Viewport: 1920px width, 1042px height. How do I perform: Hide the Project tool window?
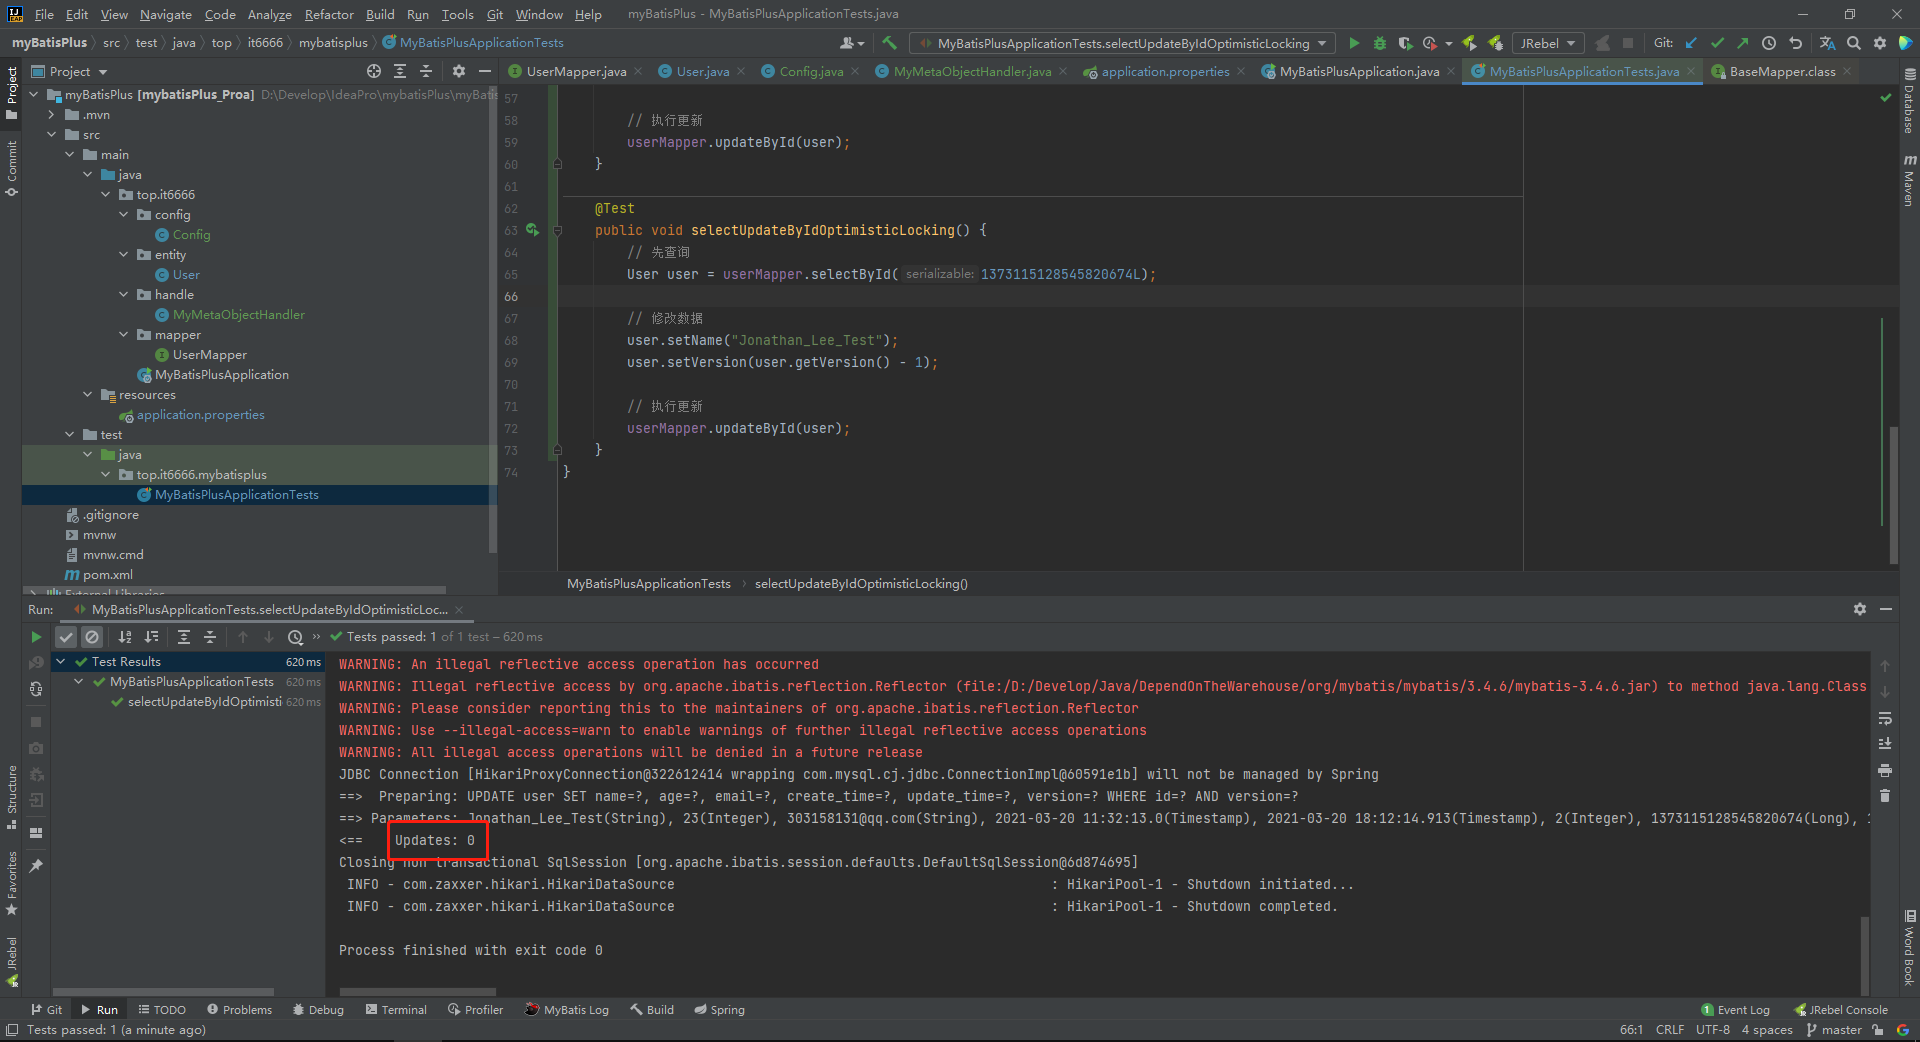click(485, 71)
